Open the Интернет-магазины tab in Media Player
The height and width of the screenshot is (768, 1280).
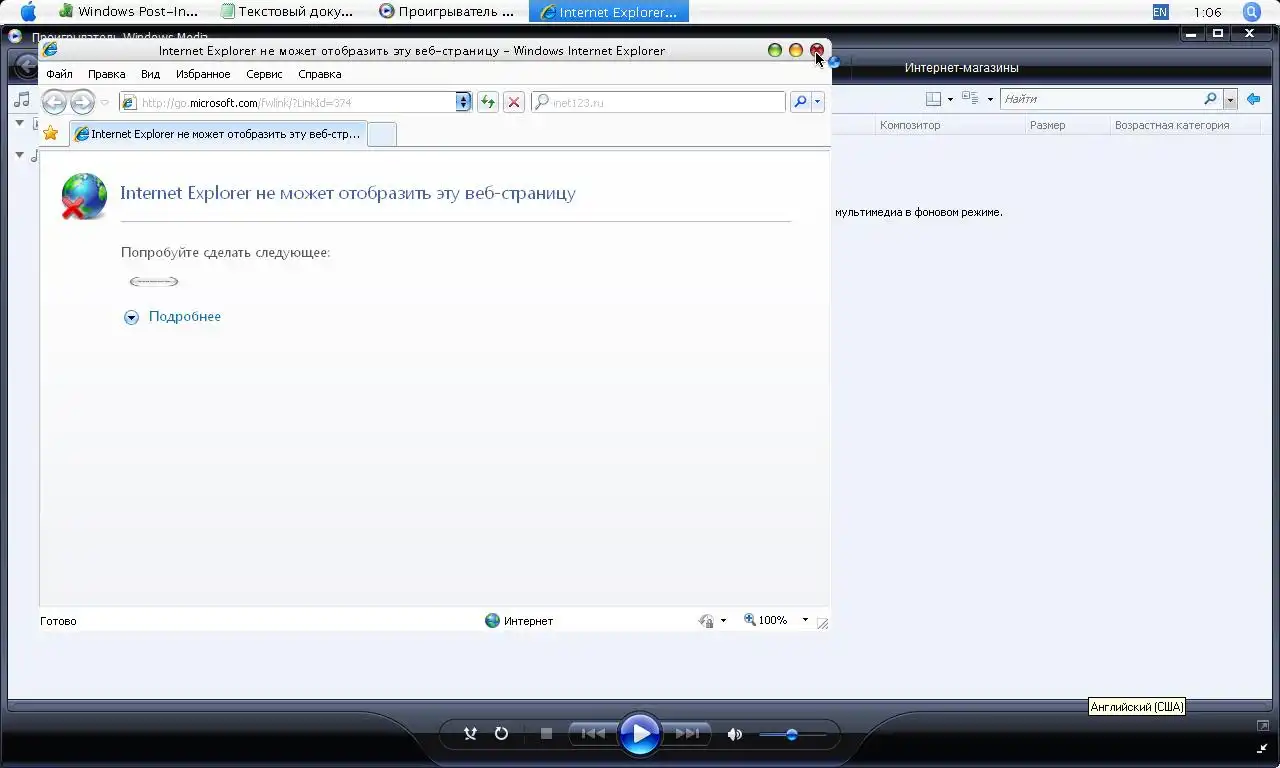pyautogui.click(x=962, y=68)
